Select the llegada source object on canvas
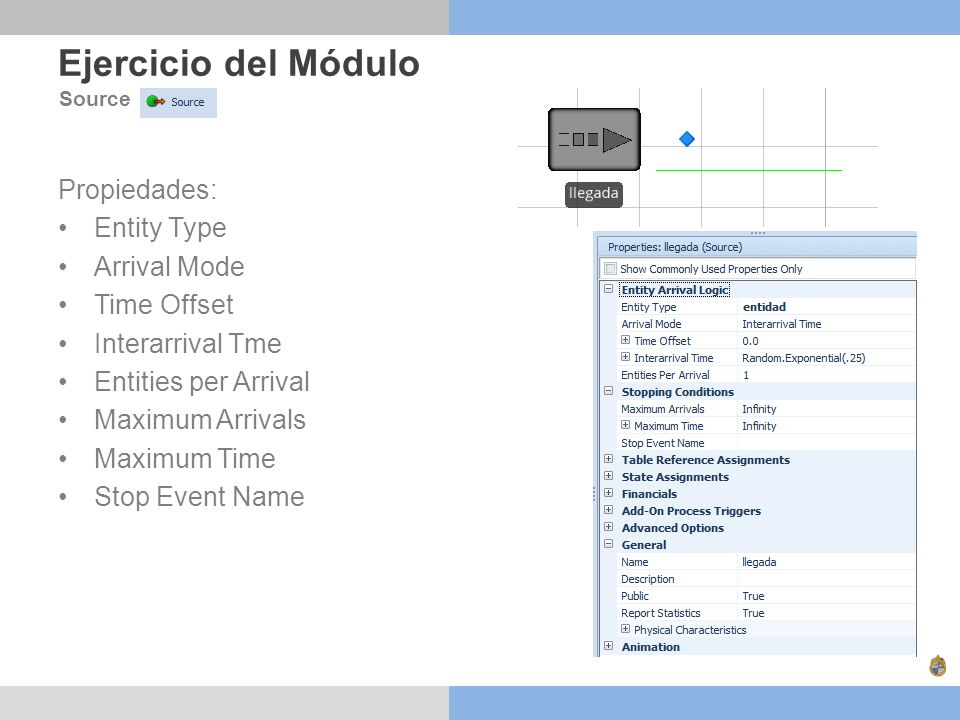The height and width of the screenshot is (720, 960). coord(594,140)
